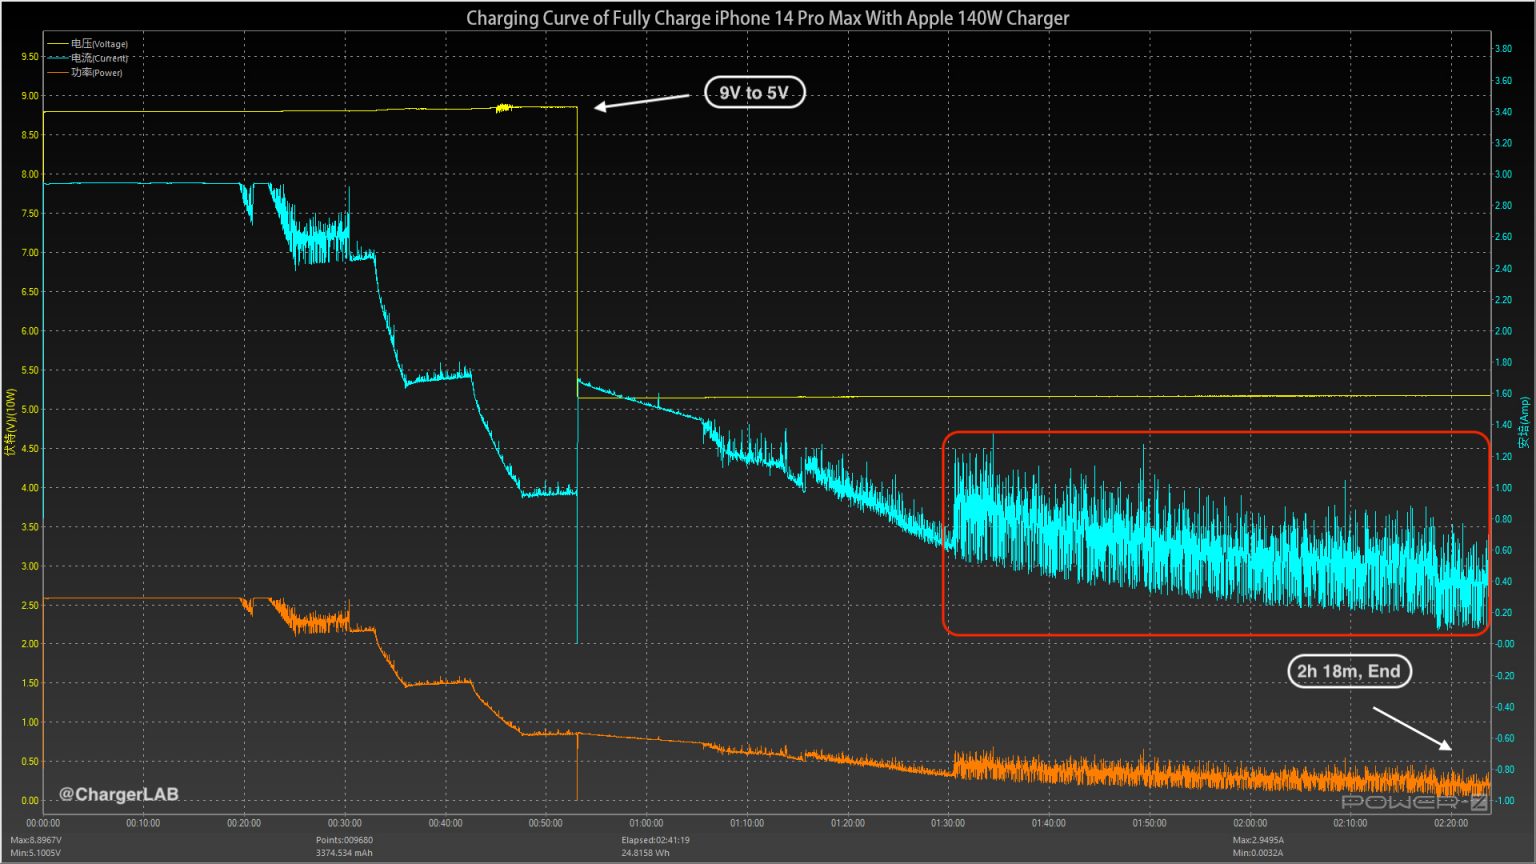Click the red highlight rectangle on the current curve
1536x864 pixels.
(1216, 534)
